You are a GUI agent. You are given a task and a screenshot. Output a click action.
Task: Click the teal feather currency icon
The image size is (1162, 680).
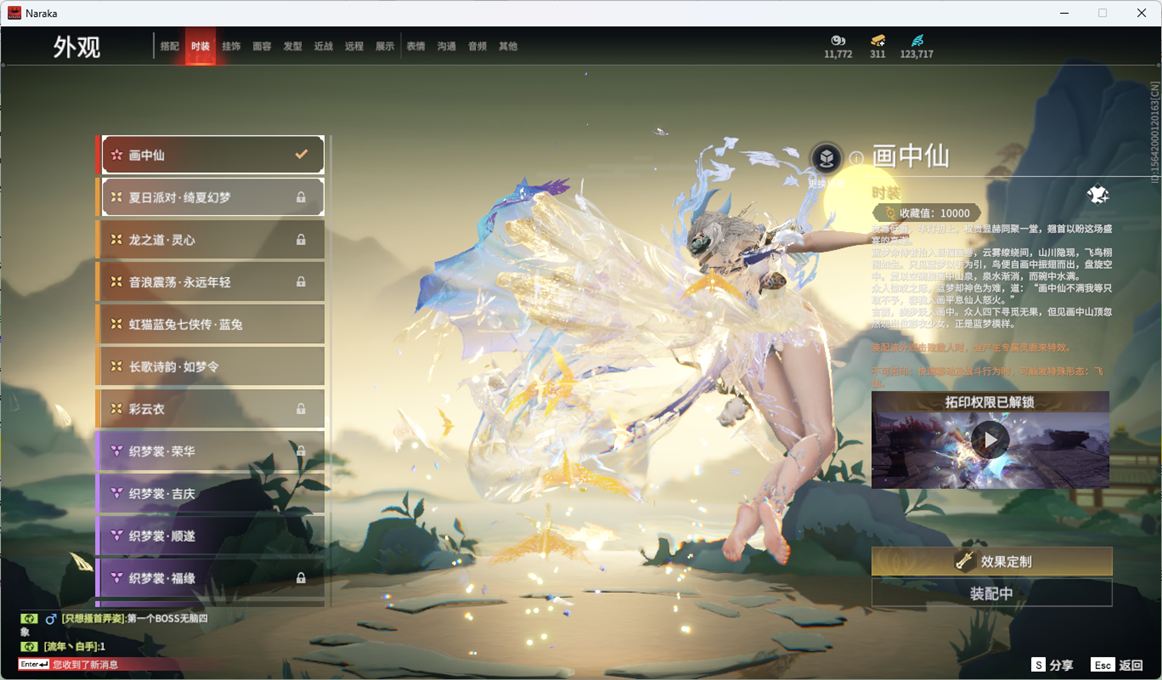(x=916, y=40)
